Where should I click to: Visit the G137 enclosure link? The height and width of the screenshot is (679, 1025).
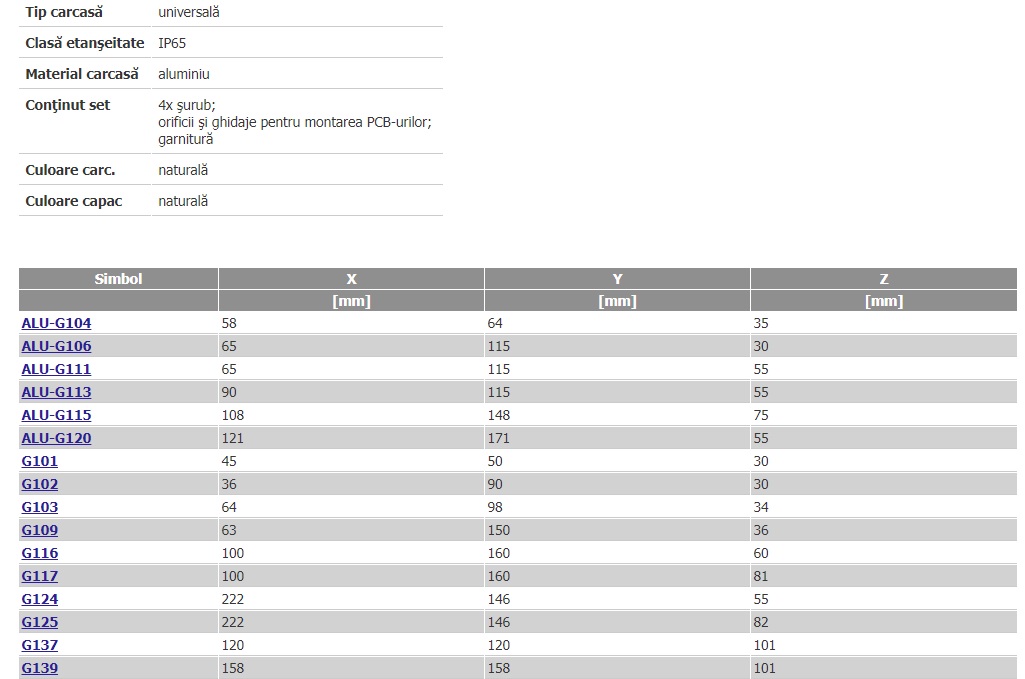40,645
